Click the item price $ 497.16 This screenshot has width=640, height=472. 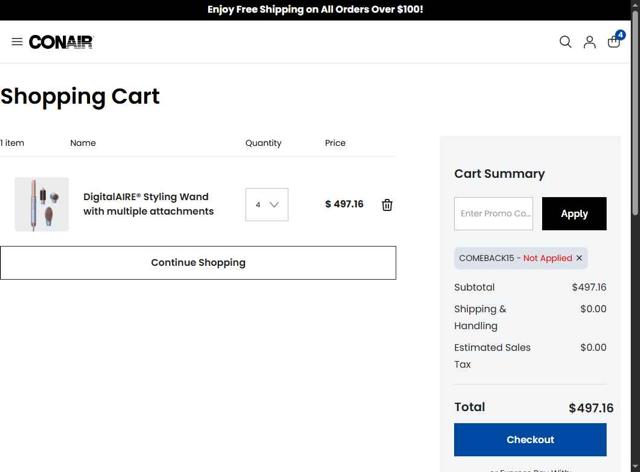(344, 204)
